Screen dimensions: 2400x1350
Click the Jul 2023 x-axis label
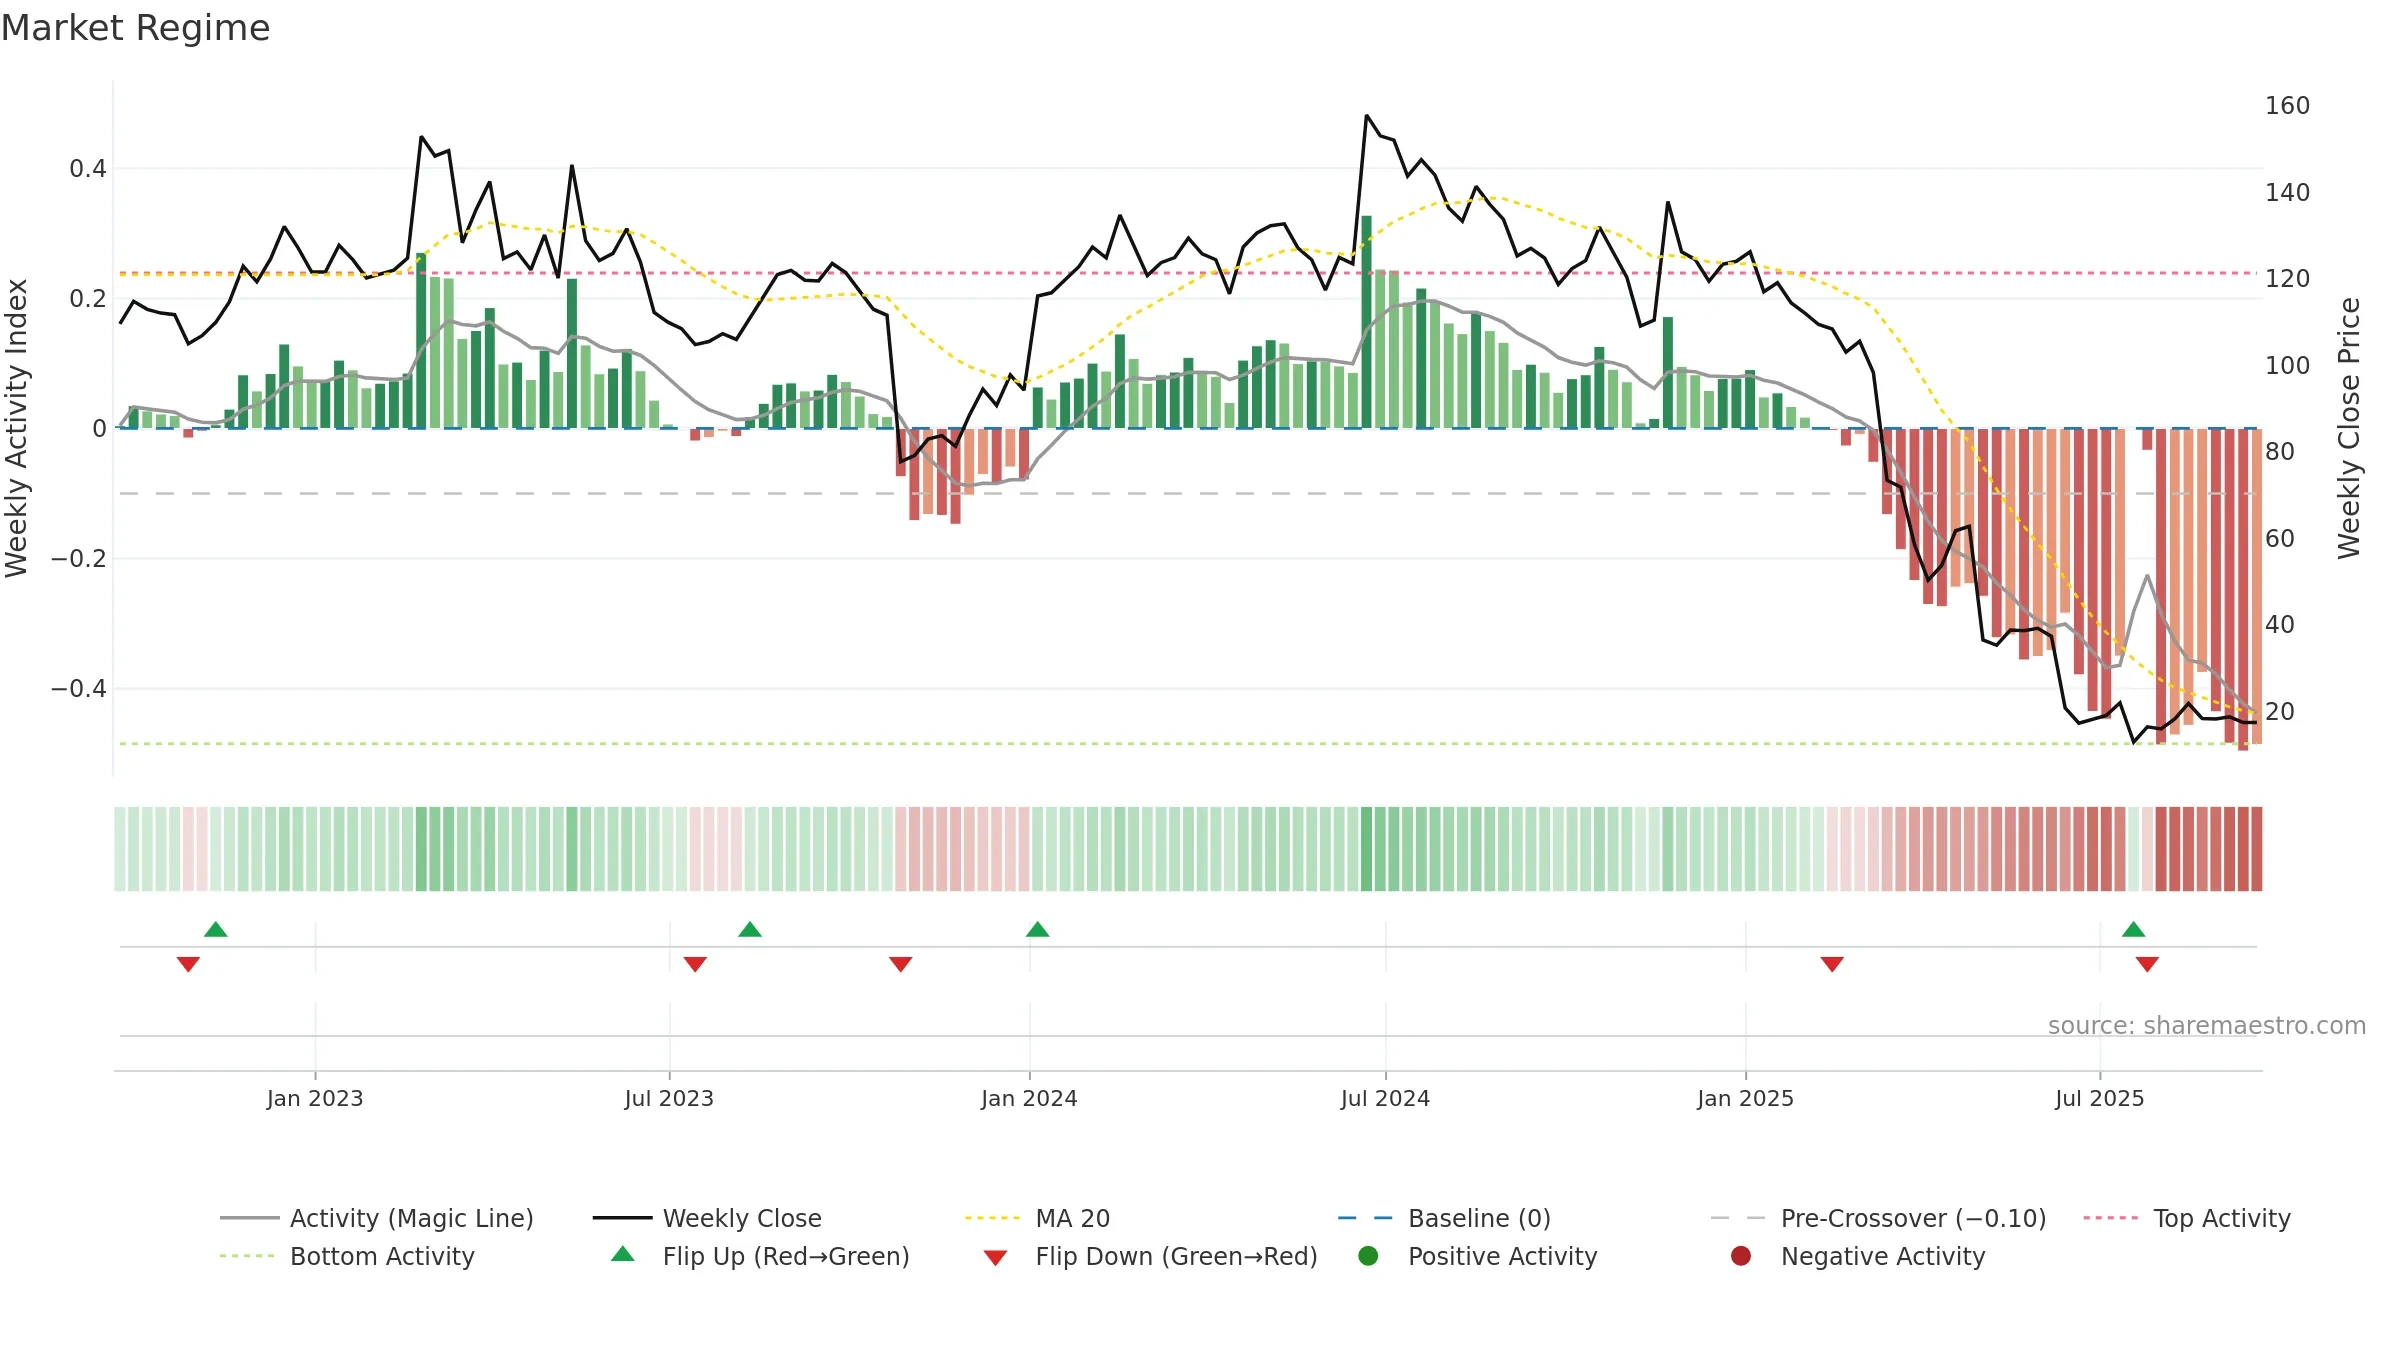(x=669, y=1098)
